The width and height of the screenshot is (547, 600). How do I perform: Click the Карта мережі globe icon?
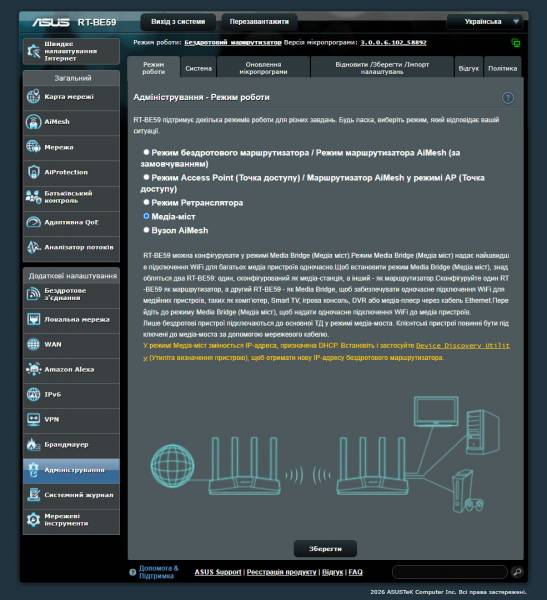33,96
